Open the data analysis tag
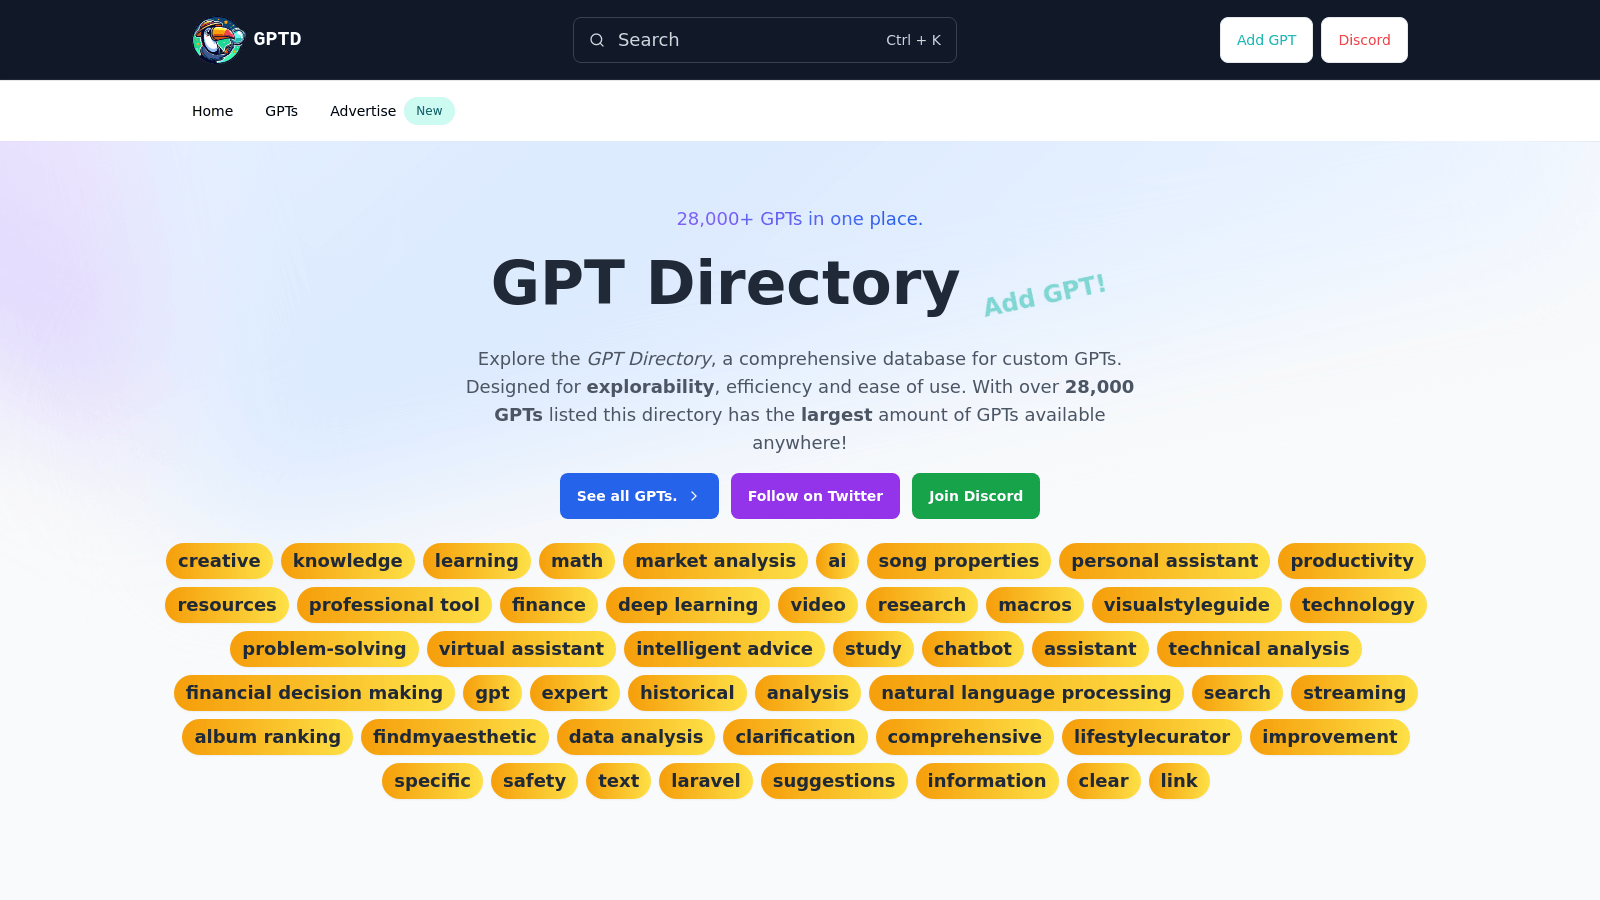The width and height of the screenshot is (1600, 900). click(x=636, y=737)
